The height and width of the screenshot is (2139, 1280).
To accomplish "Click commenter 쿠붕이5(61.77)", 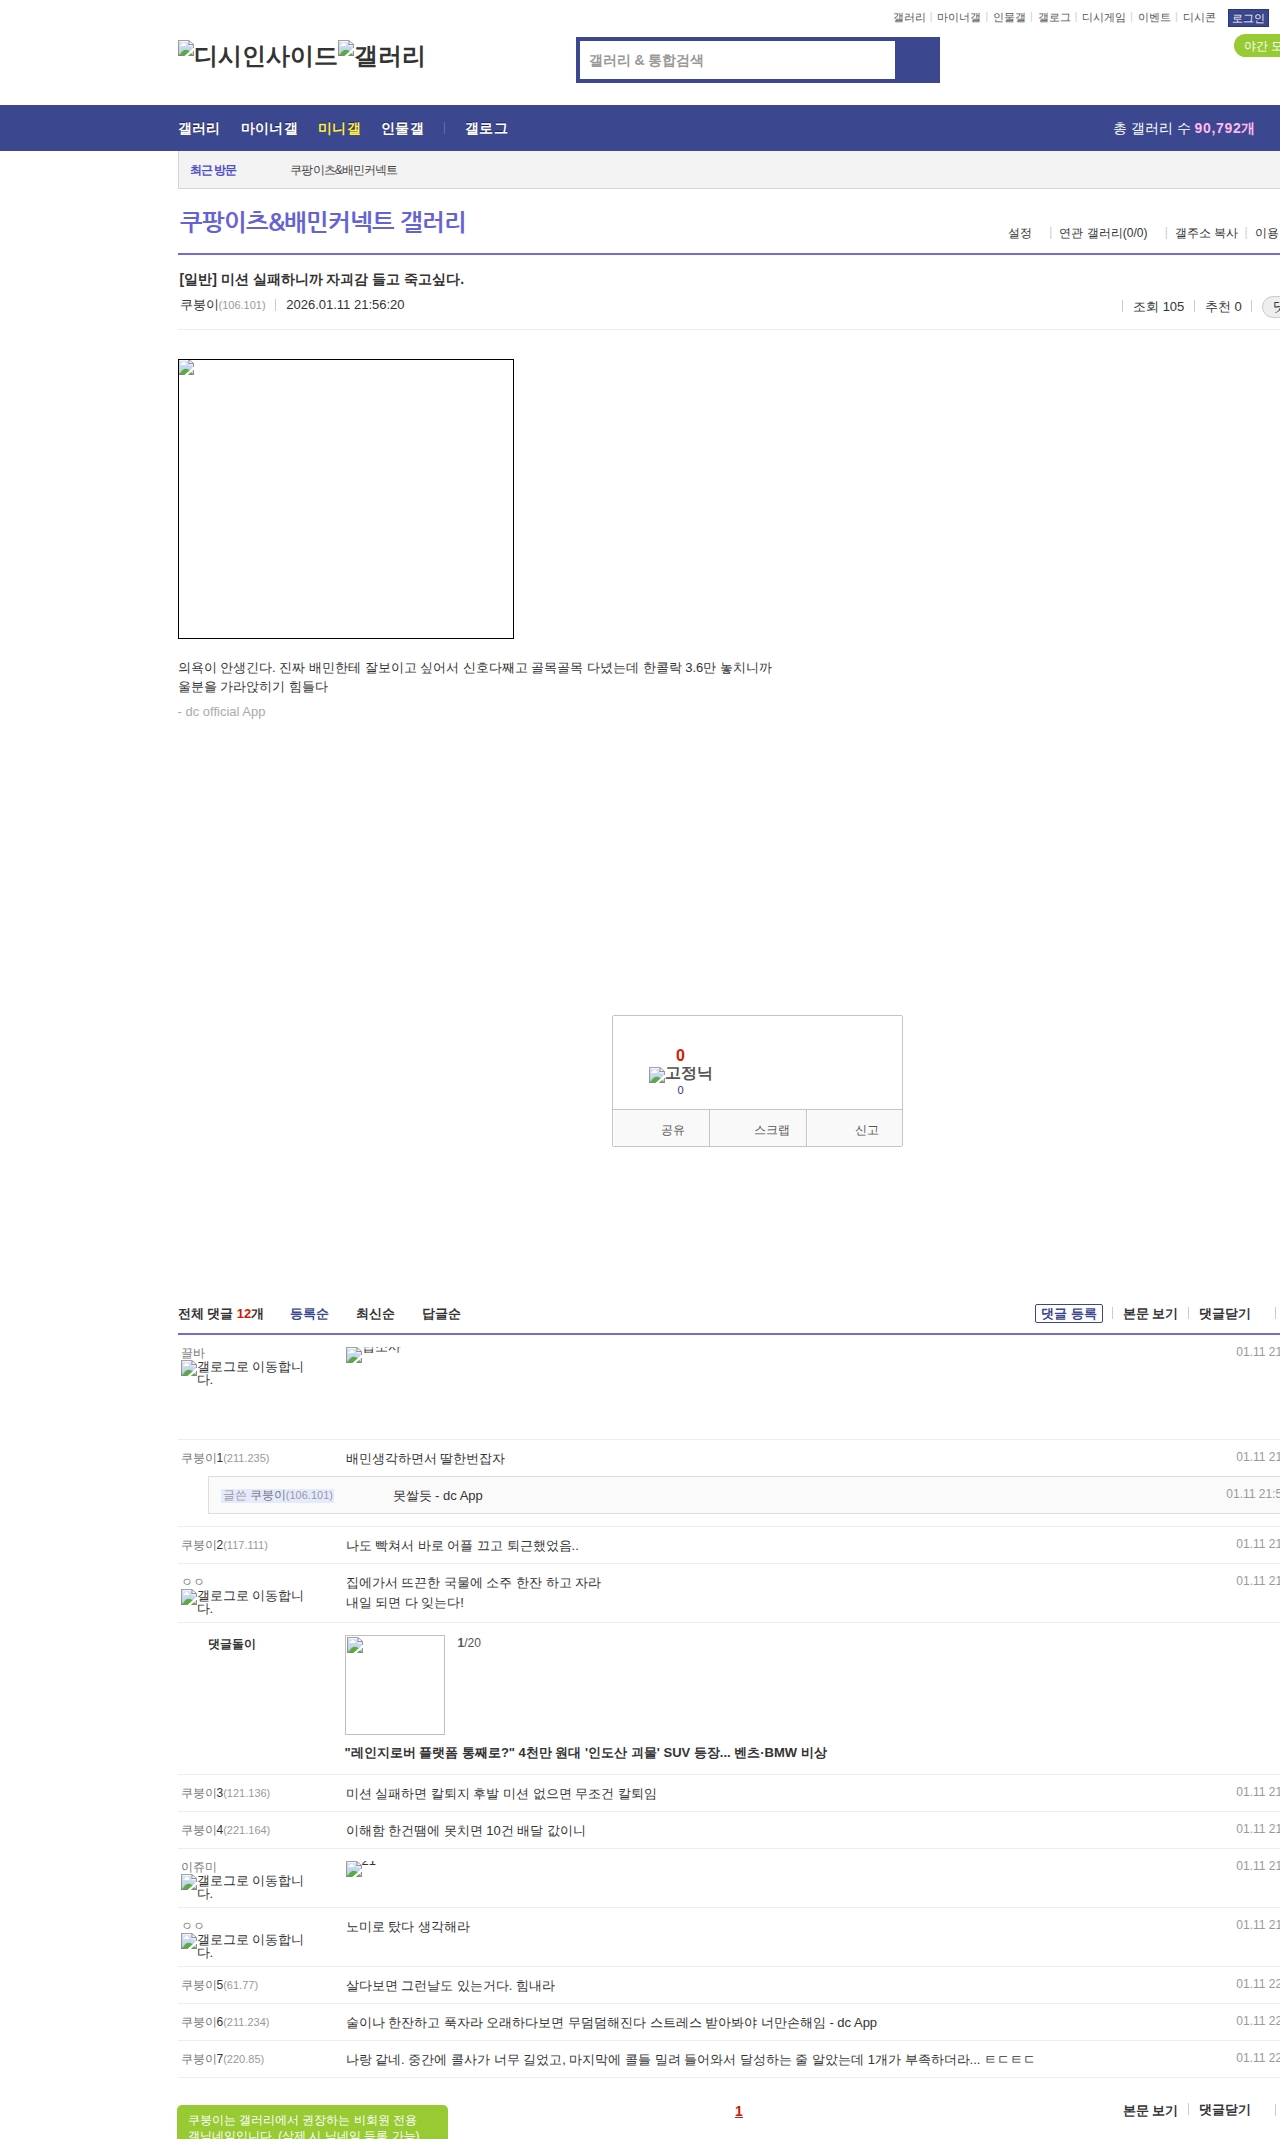I will [x=219, y=1985].
